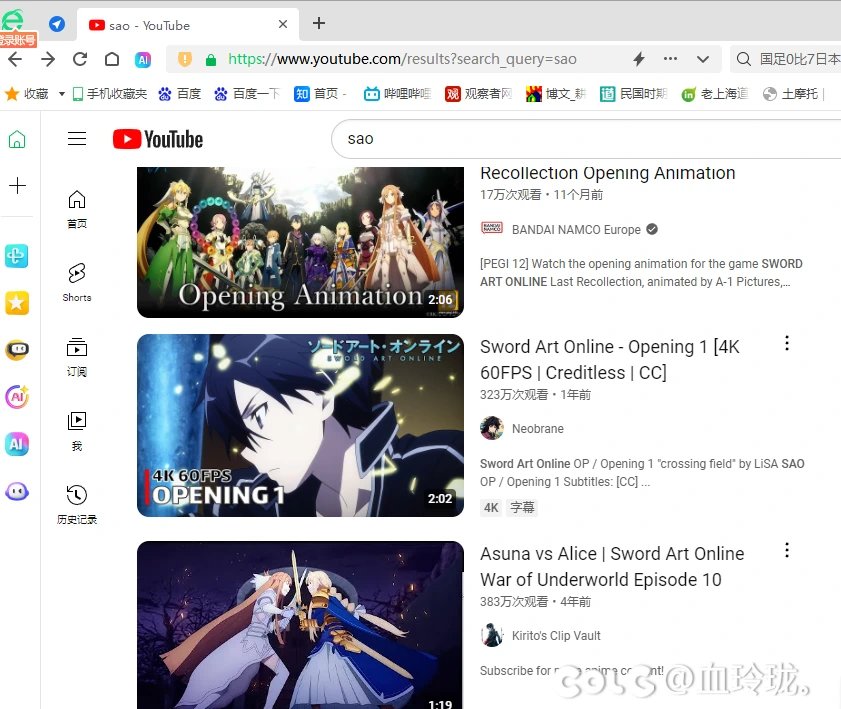Screen dimensions: 841x709
Task: Open the yellow chat-bubble face app in sidebar
Action: pyautogui.click(x=17, y=350)
